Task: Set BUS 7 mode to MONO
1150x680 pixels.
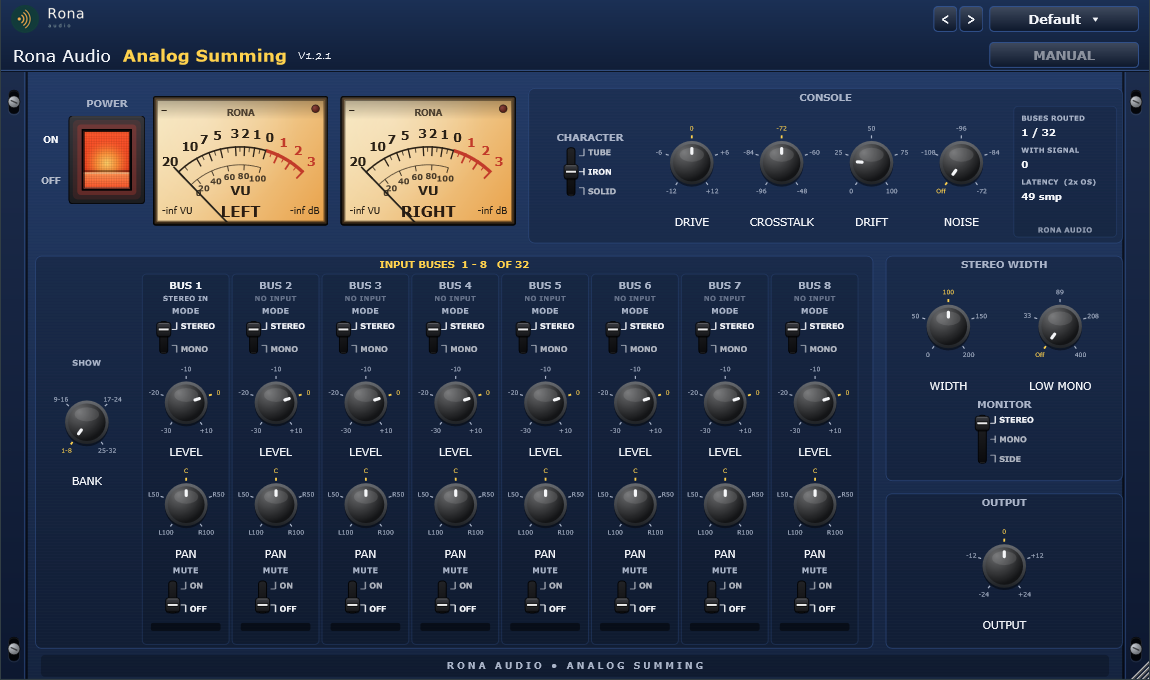Action: pos(733,349)
